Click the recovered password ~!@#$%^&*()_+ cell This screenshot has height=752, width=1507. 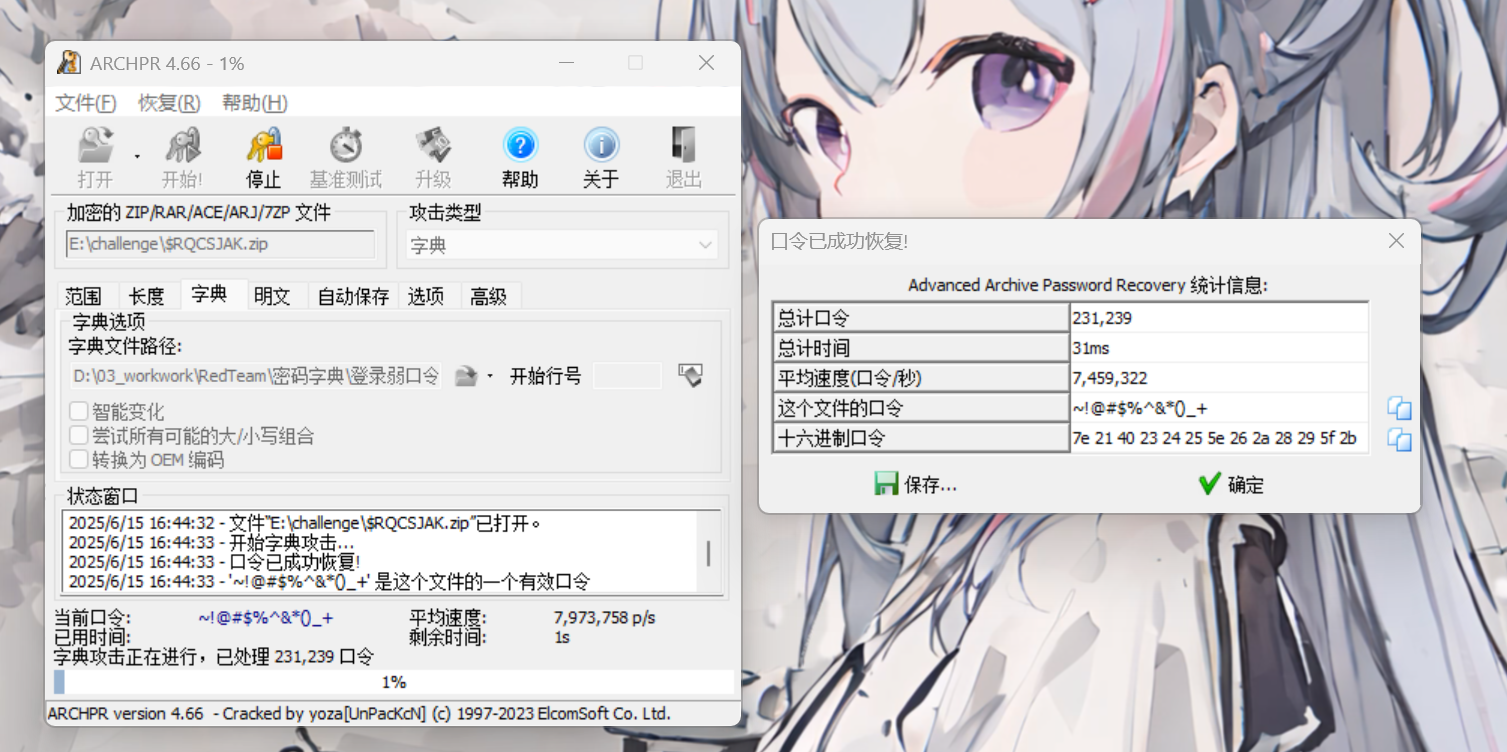1219,408
